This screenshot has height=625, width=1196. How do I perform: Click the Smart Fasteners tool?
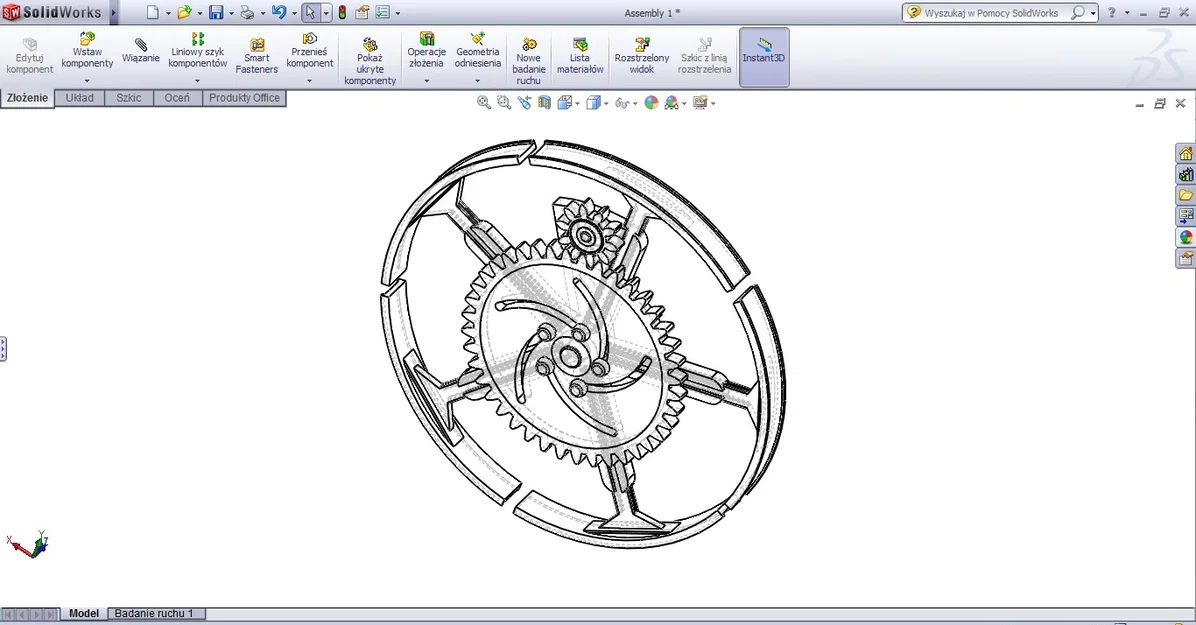point(257,57)
